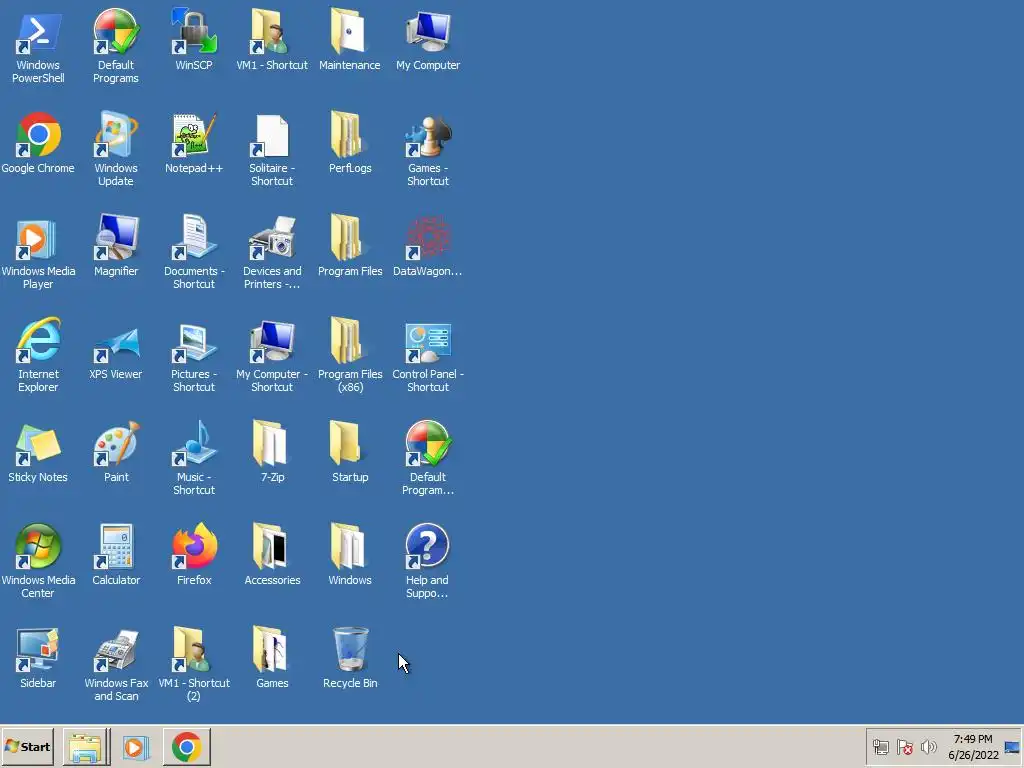Image resolution: width=1024 pixels, height=768 pixels.
Task: Click the Paint shortcut icon
Action: tap(116, 444)
